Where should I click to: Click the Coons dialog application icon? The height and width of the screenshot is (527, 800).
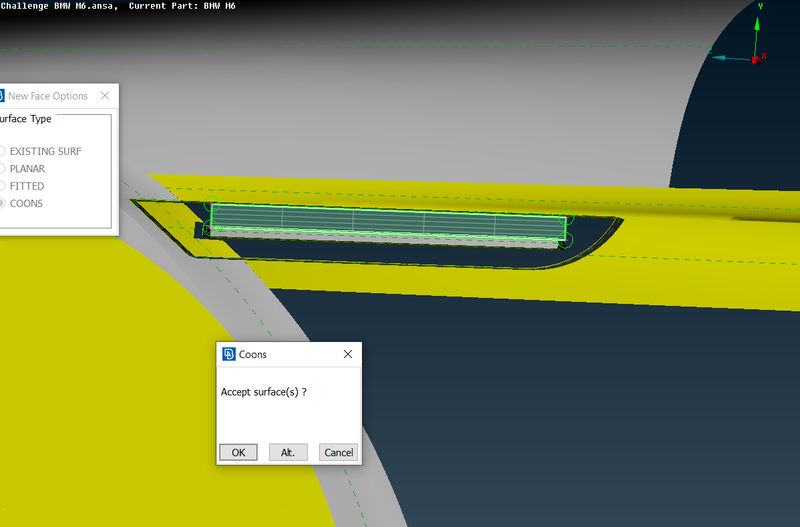229,354
